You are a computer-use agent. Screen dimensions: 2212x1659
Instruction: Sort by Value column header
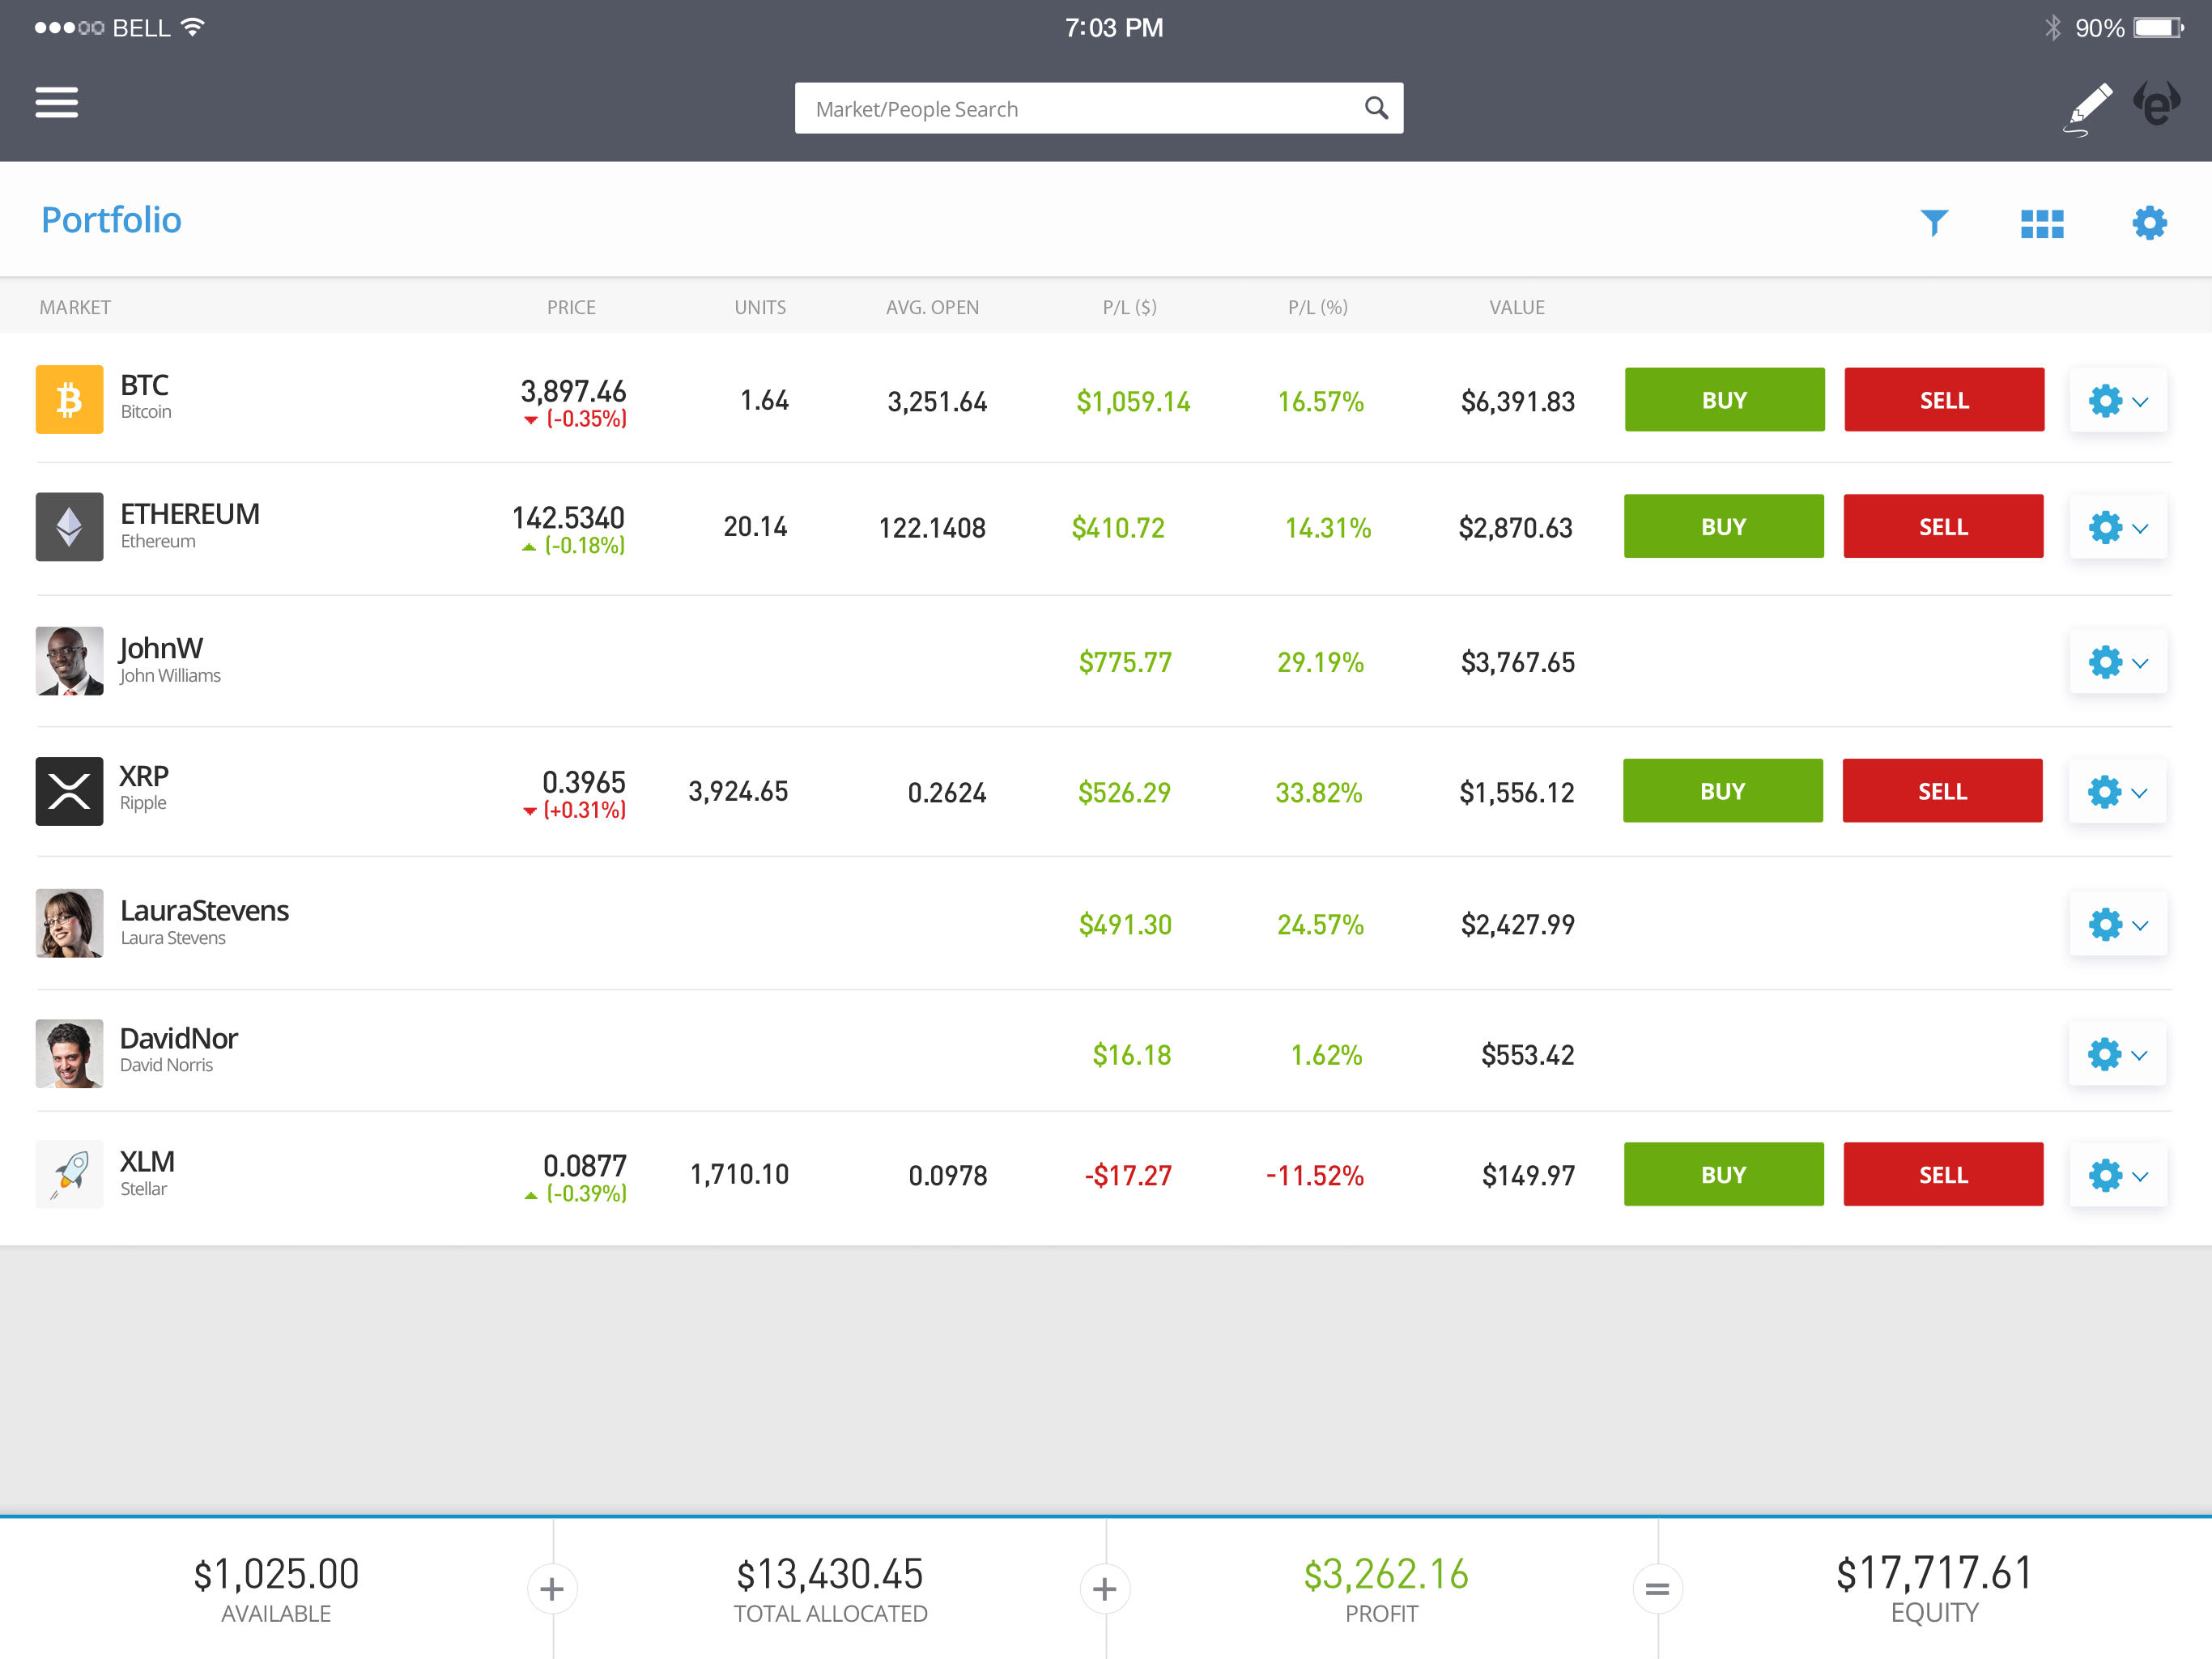1516,307
